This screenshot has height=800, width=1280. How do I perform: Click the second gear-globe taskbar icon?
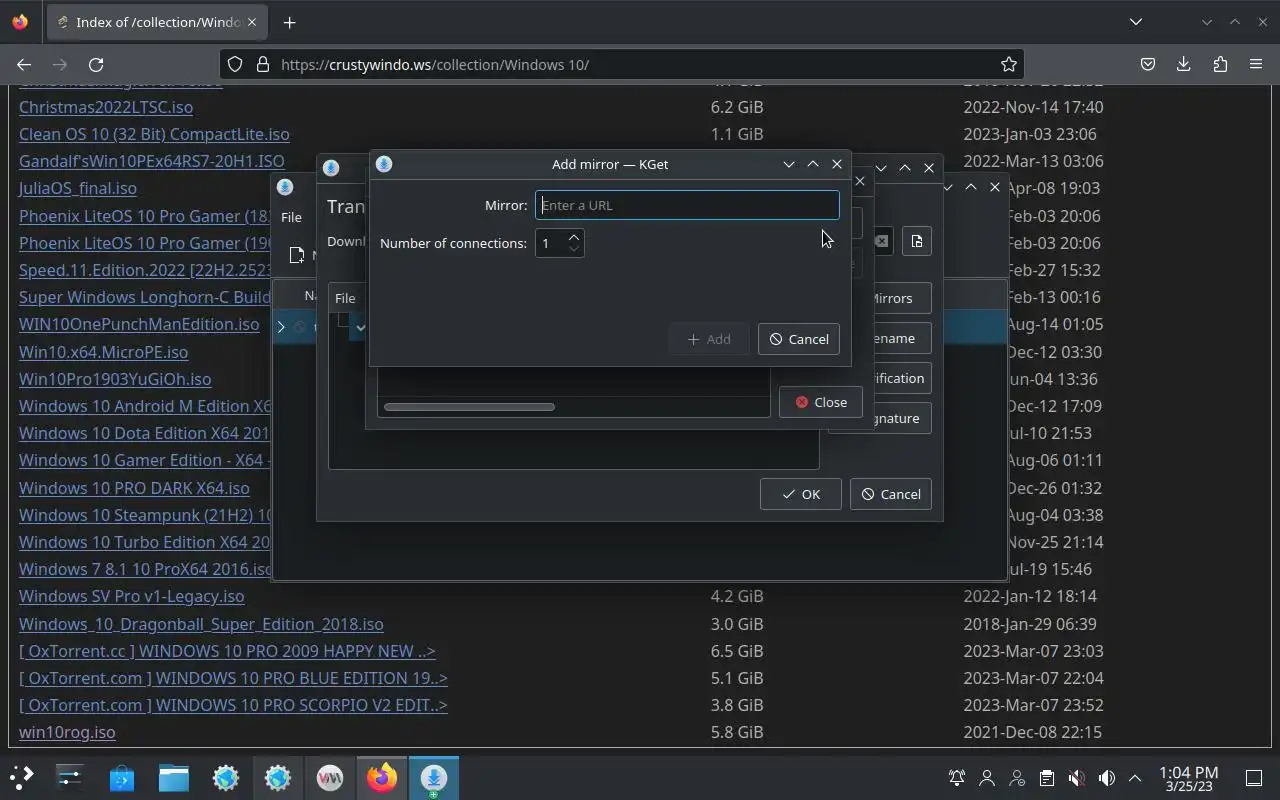278,777
